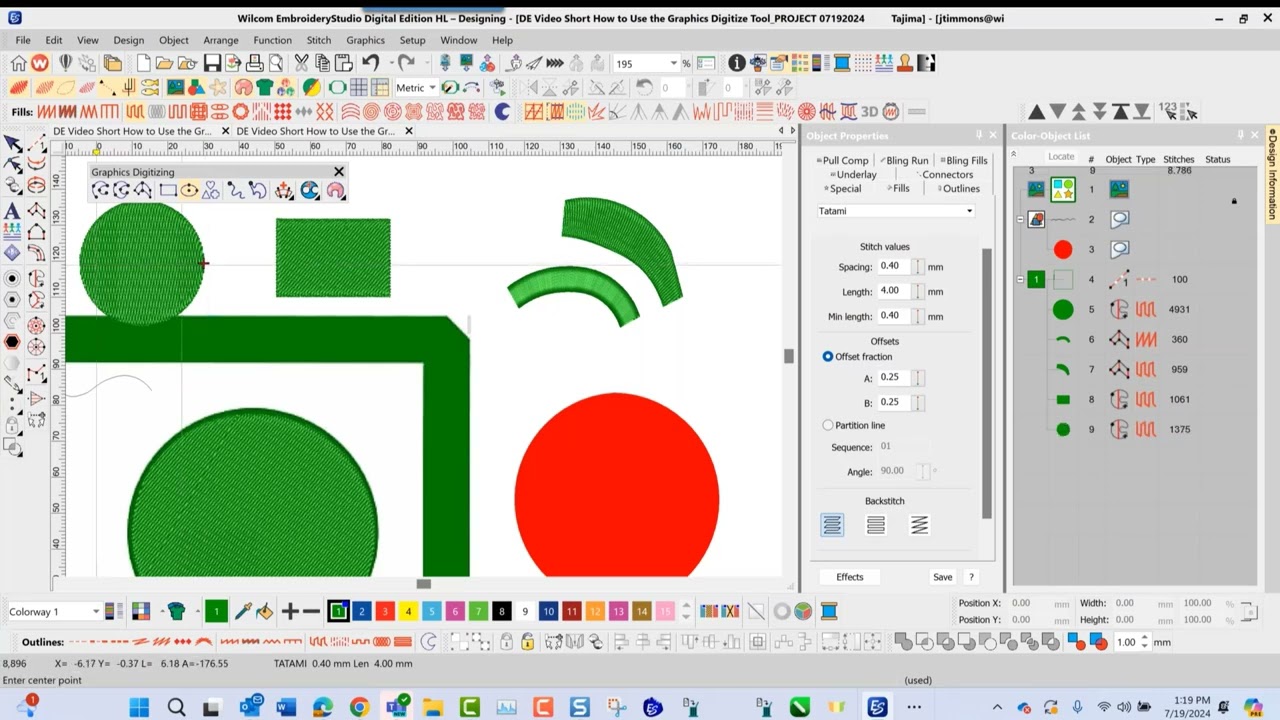Add a color with the plus icon

click(x=290, y=611)
